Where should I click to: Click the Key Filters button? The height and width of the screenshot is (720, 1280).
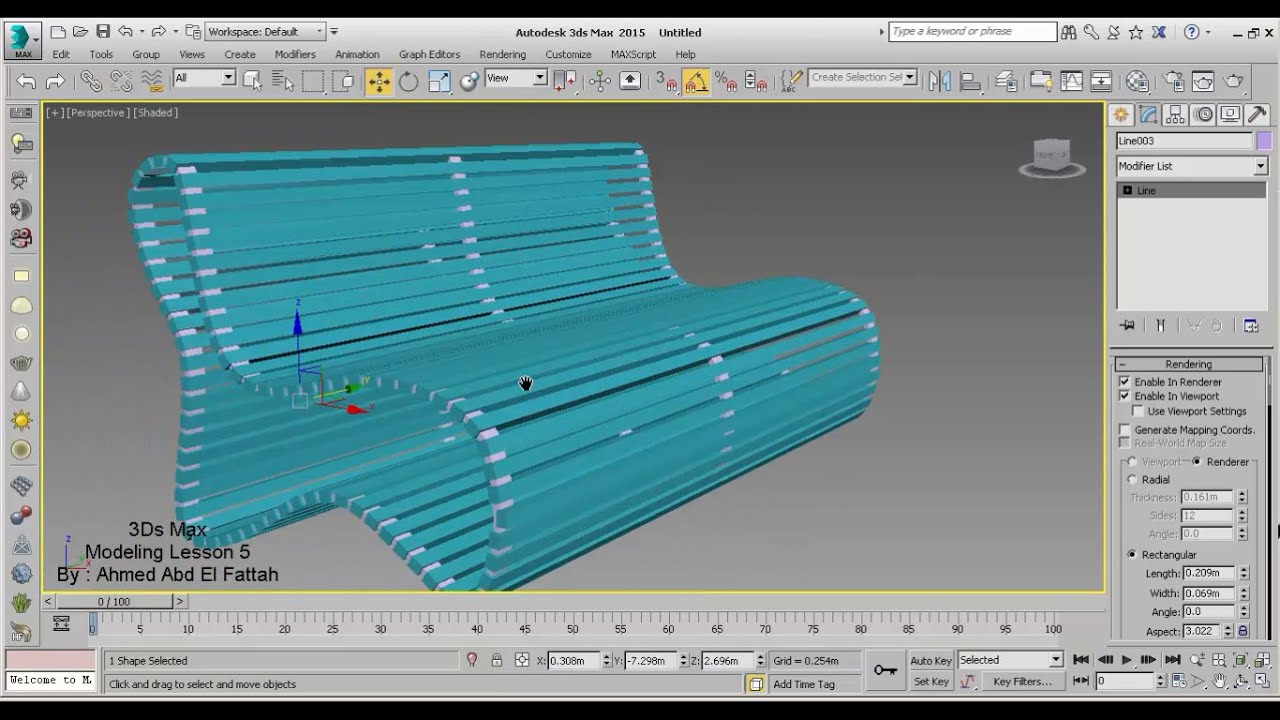point(1022,681)
